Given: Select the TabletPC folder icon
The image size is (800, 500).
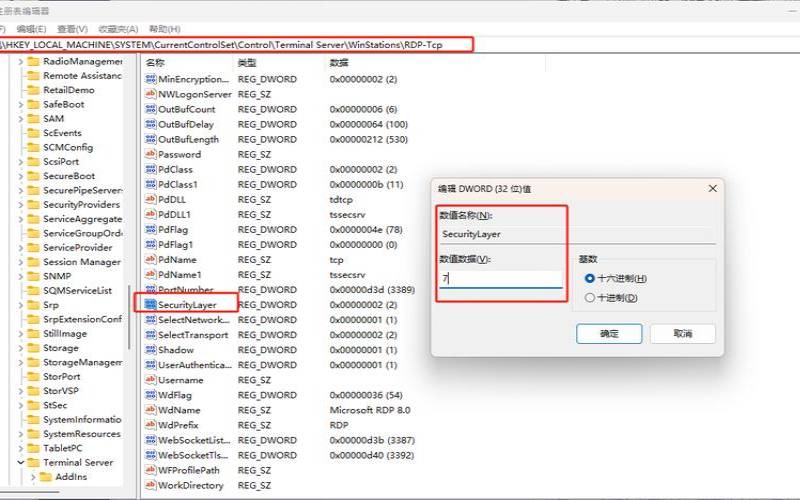Looking at the screenshot, I should pyautogui.click(x=33, y=448).
